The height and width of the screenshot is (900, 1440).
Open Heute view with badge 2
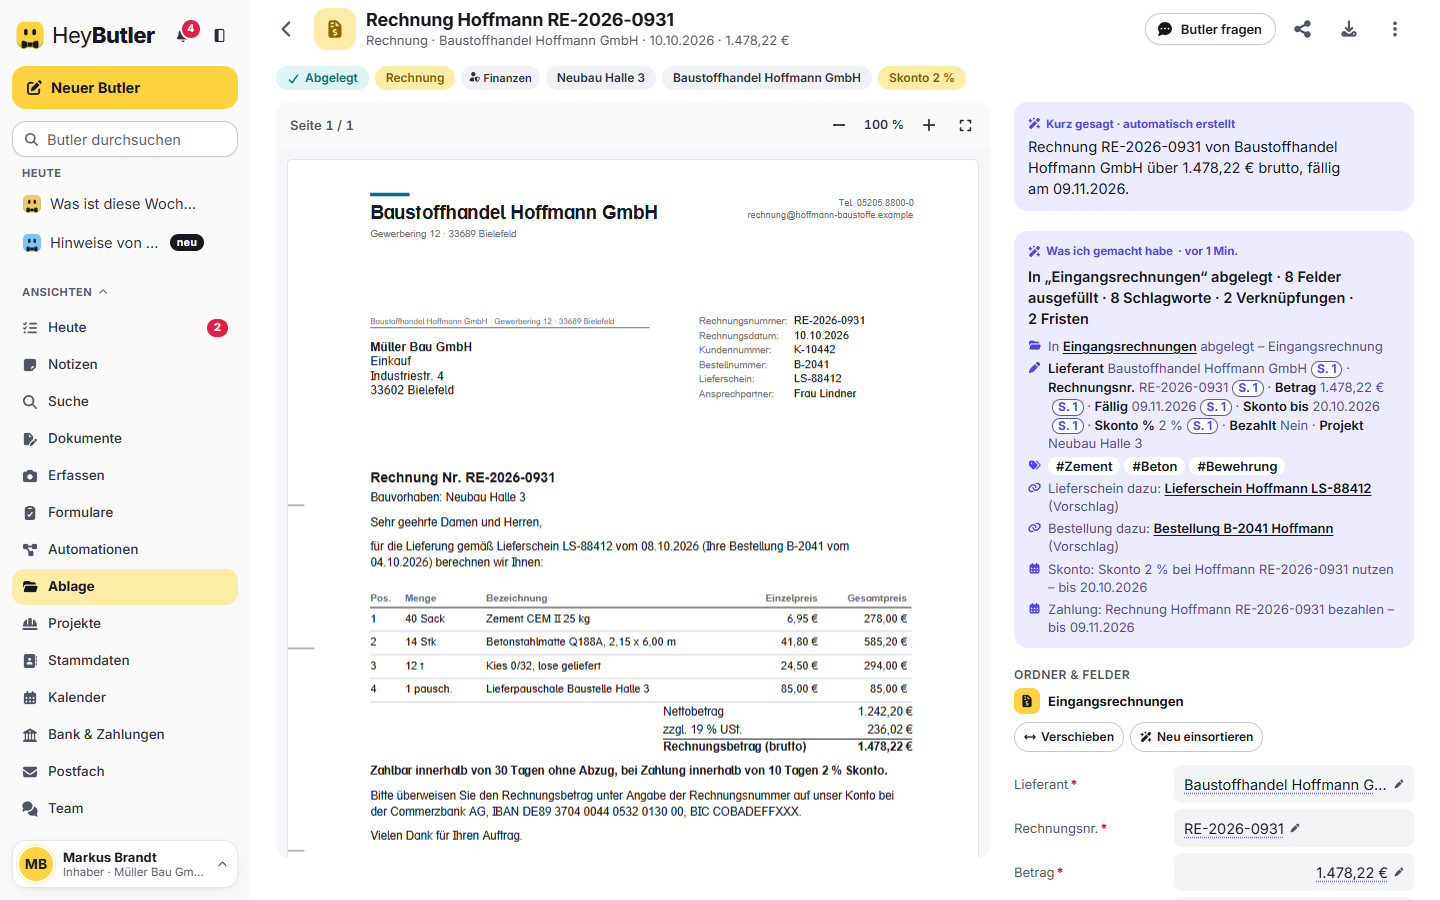point(125,327)
